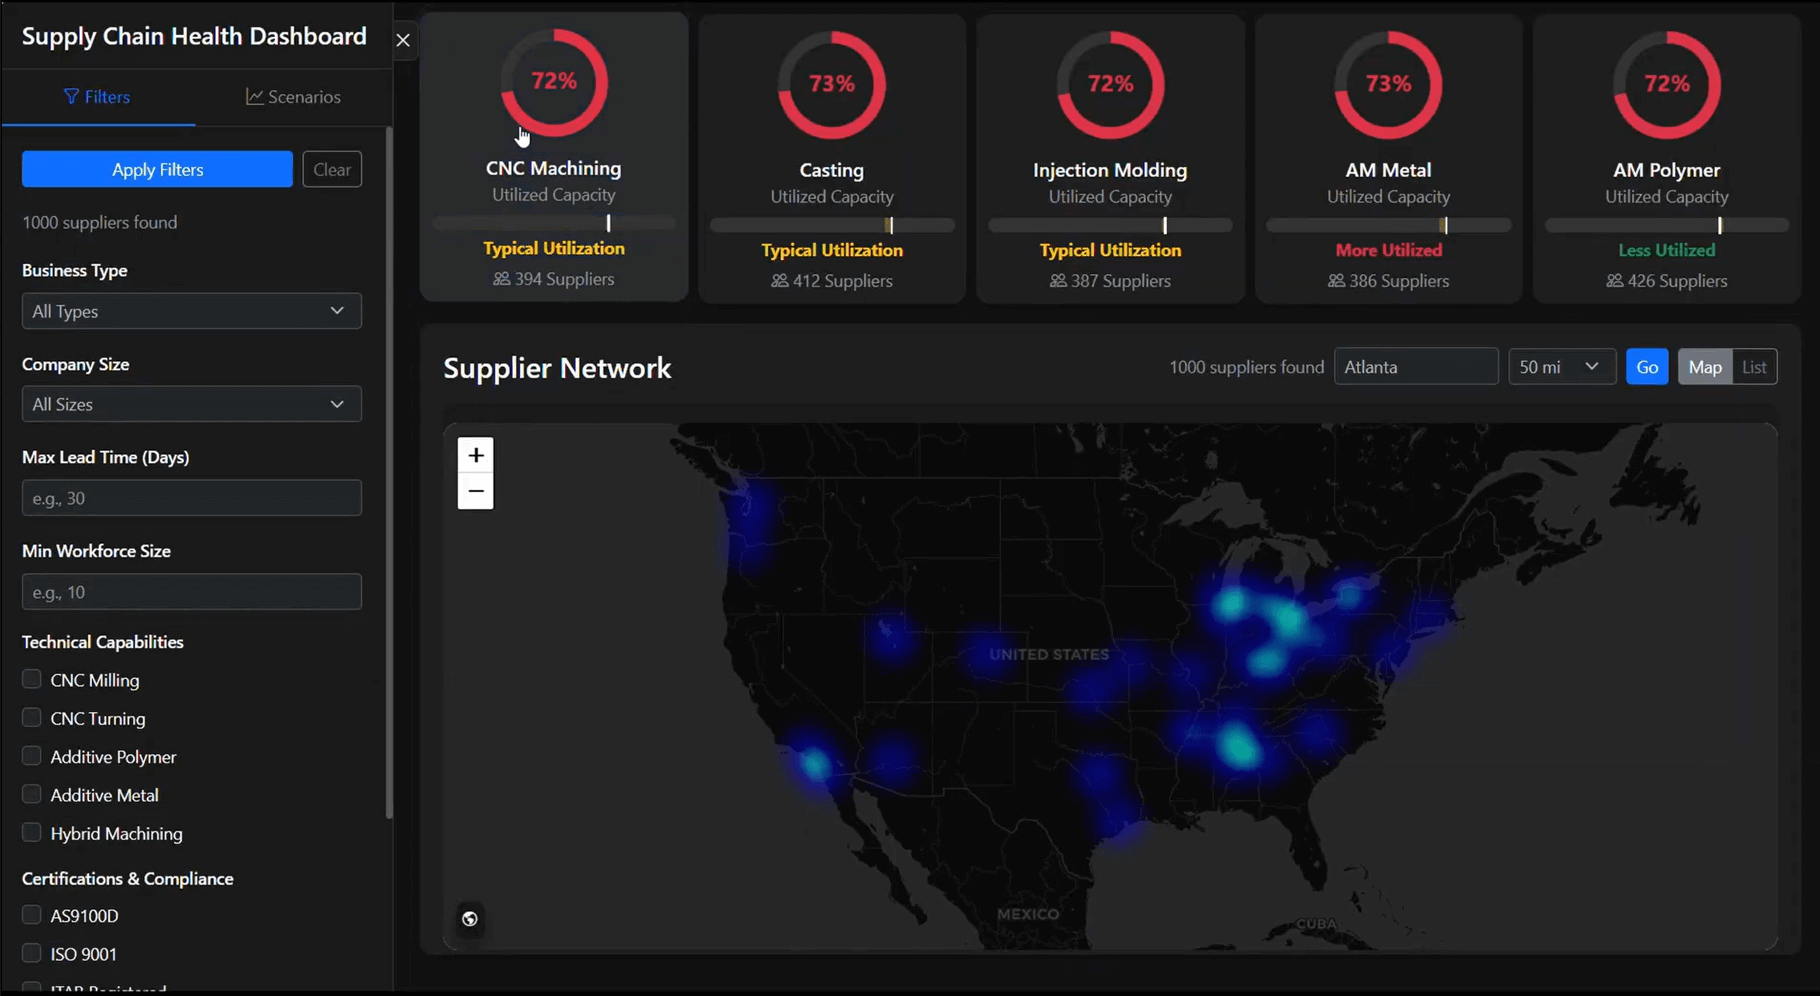The width and height of the screenshot is (1820, 996).
Task: Expand the Company Size dropdown
Action: (191, 404)
